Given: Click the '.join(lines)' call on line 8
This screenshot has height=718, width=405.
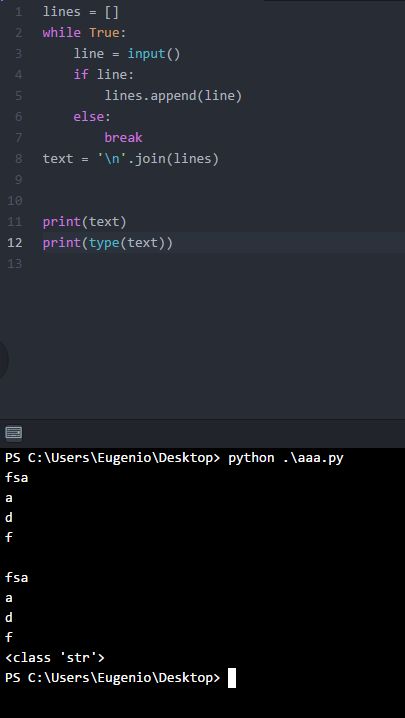Looking at the screenshot, I should (176, 159).
